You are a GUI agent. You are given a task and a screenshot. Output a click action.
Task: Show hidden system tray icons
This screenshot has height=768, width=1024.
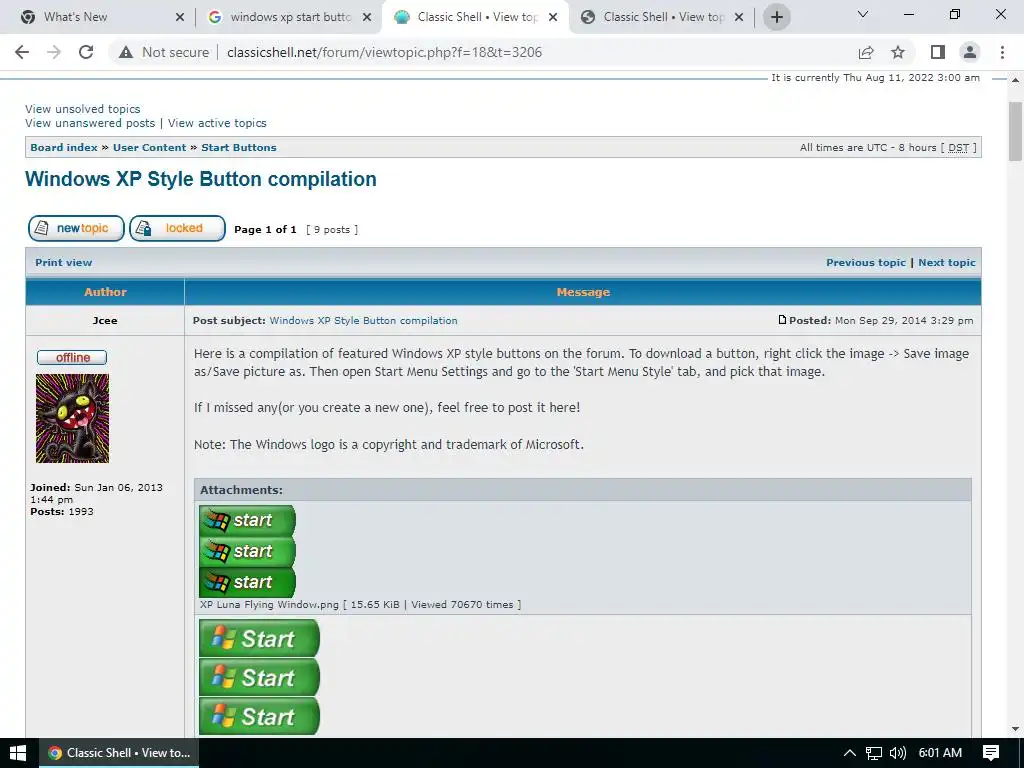pyautogui.click(x=850, y=753)
